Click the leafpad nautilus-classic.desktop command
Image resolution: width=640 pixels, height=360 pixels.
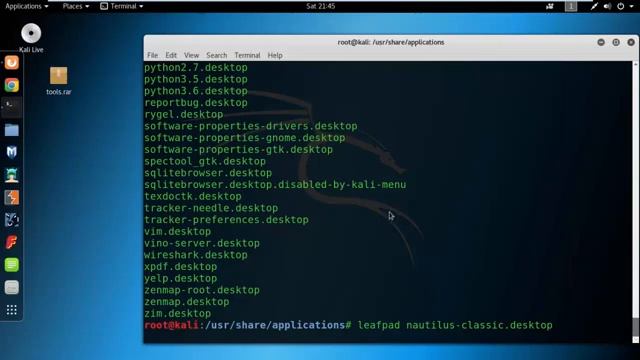(x=455, y=325)
